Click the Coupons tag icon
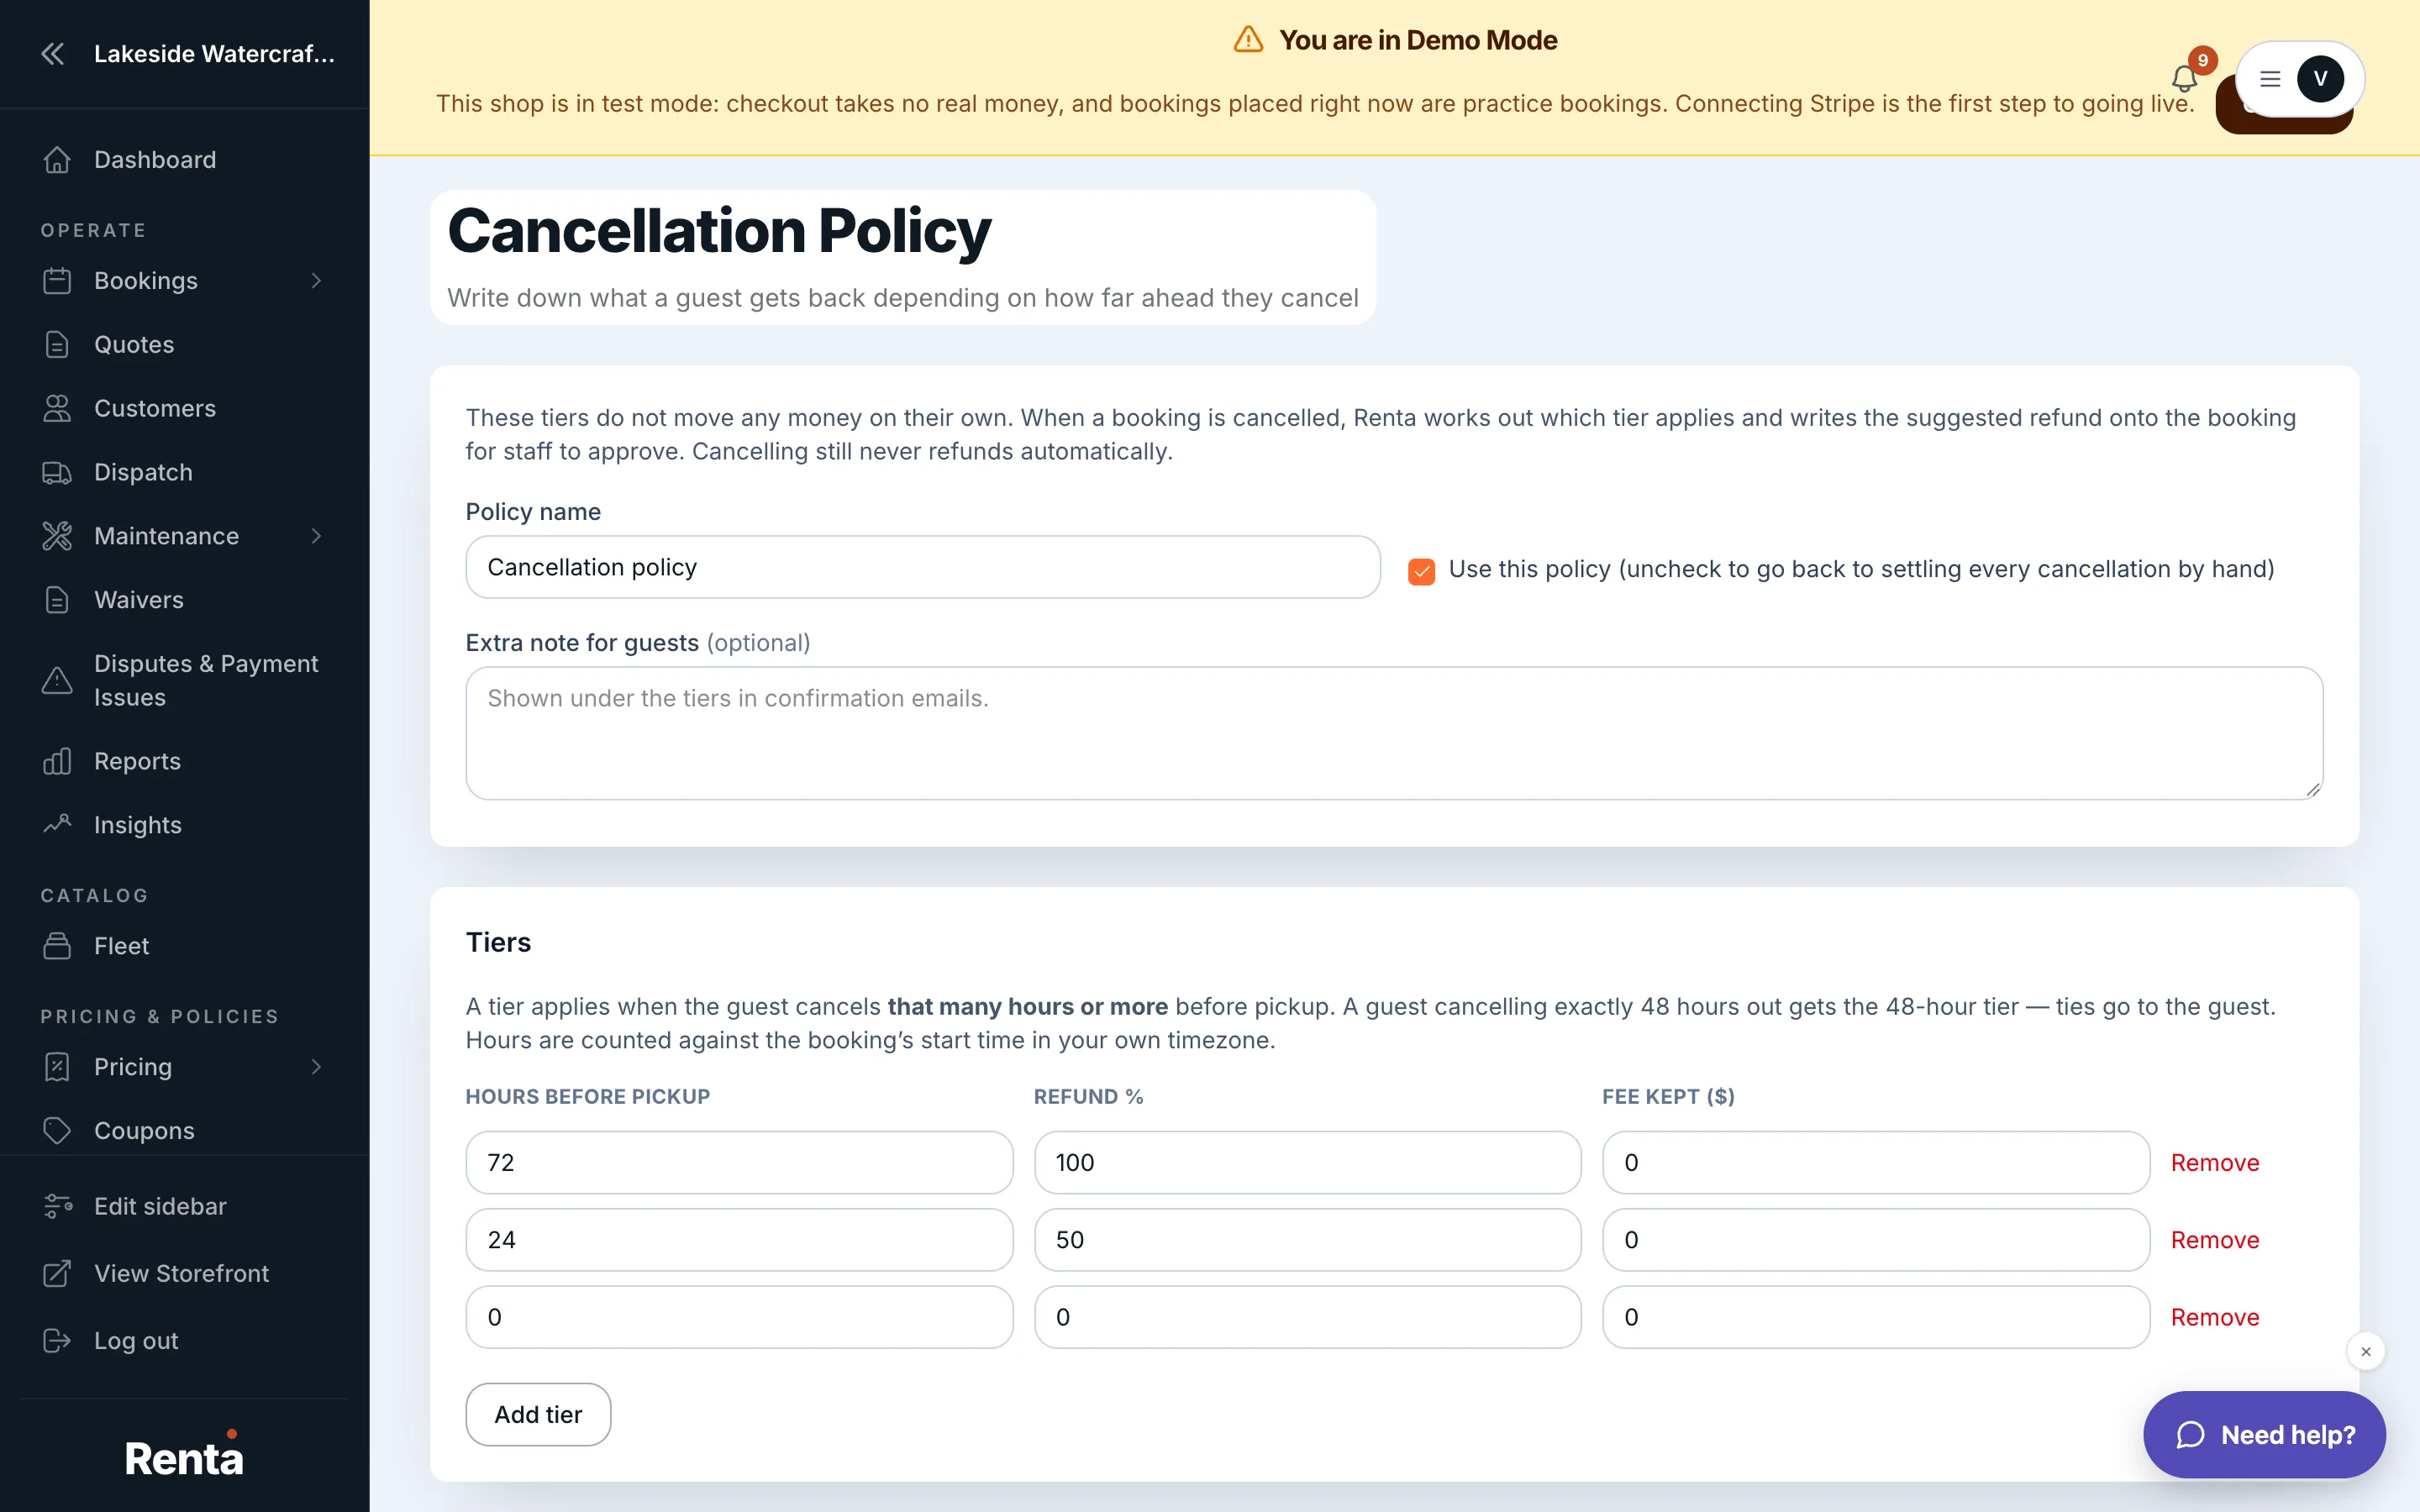The width and height of the screenshot is (2420, 1512). coord(57,1131)
